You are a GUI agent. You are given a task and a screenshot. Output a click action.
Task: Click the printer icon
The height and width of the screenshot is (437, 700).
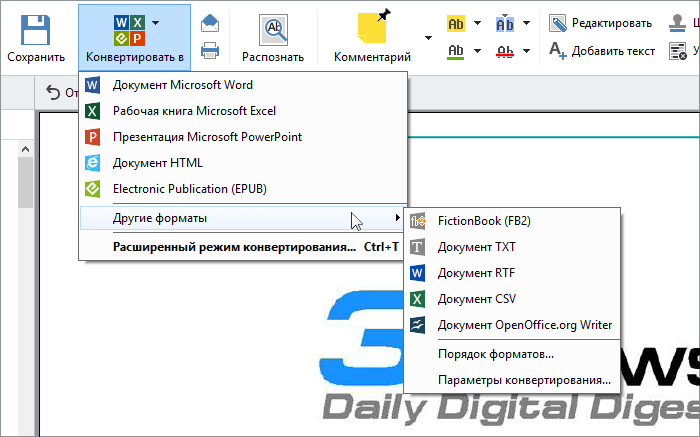tap(210, 50)
